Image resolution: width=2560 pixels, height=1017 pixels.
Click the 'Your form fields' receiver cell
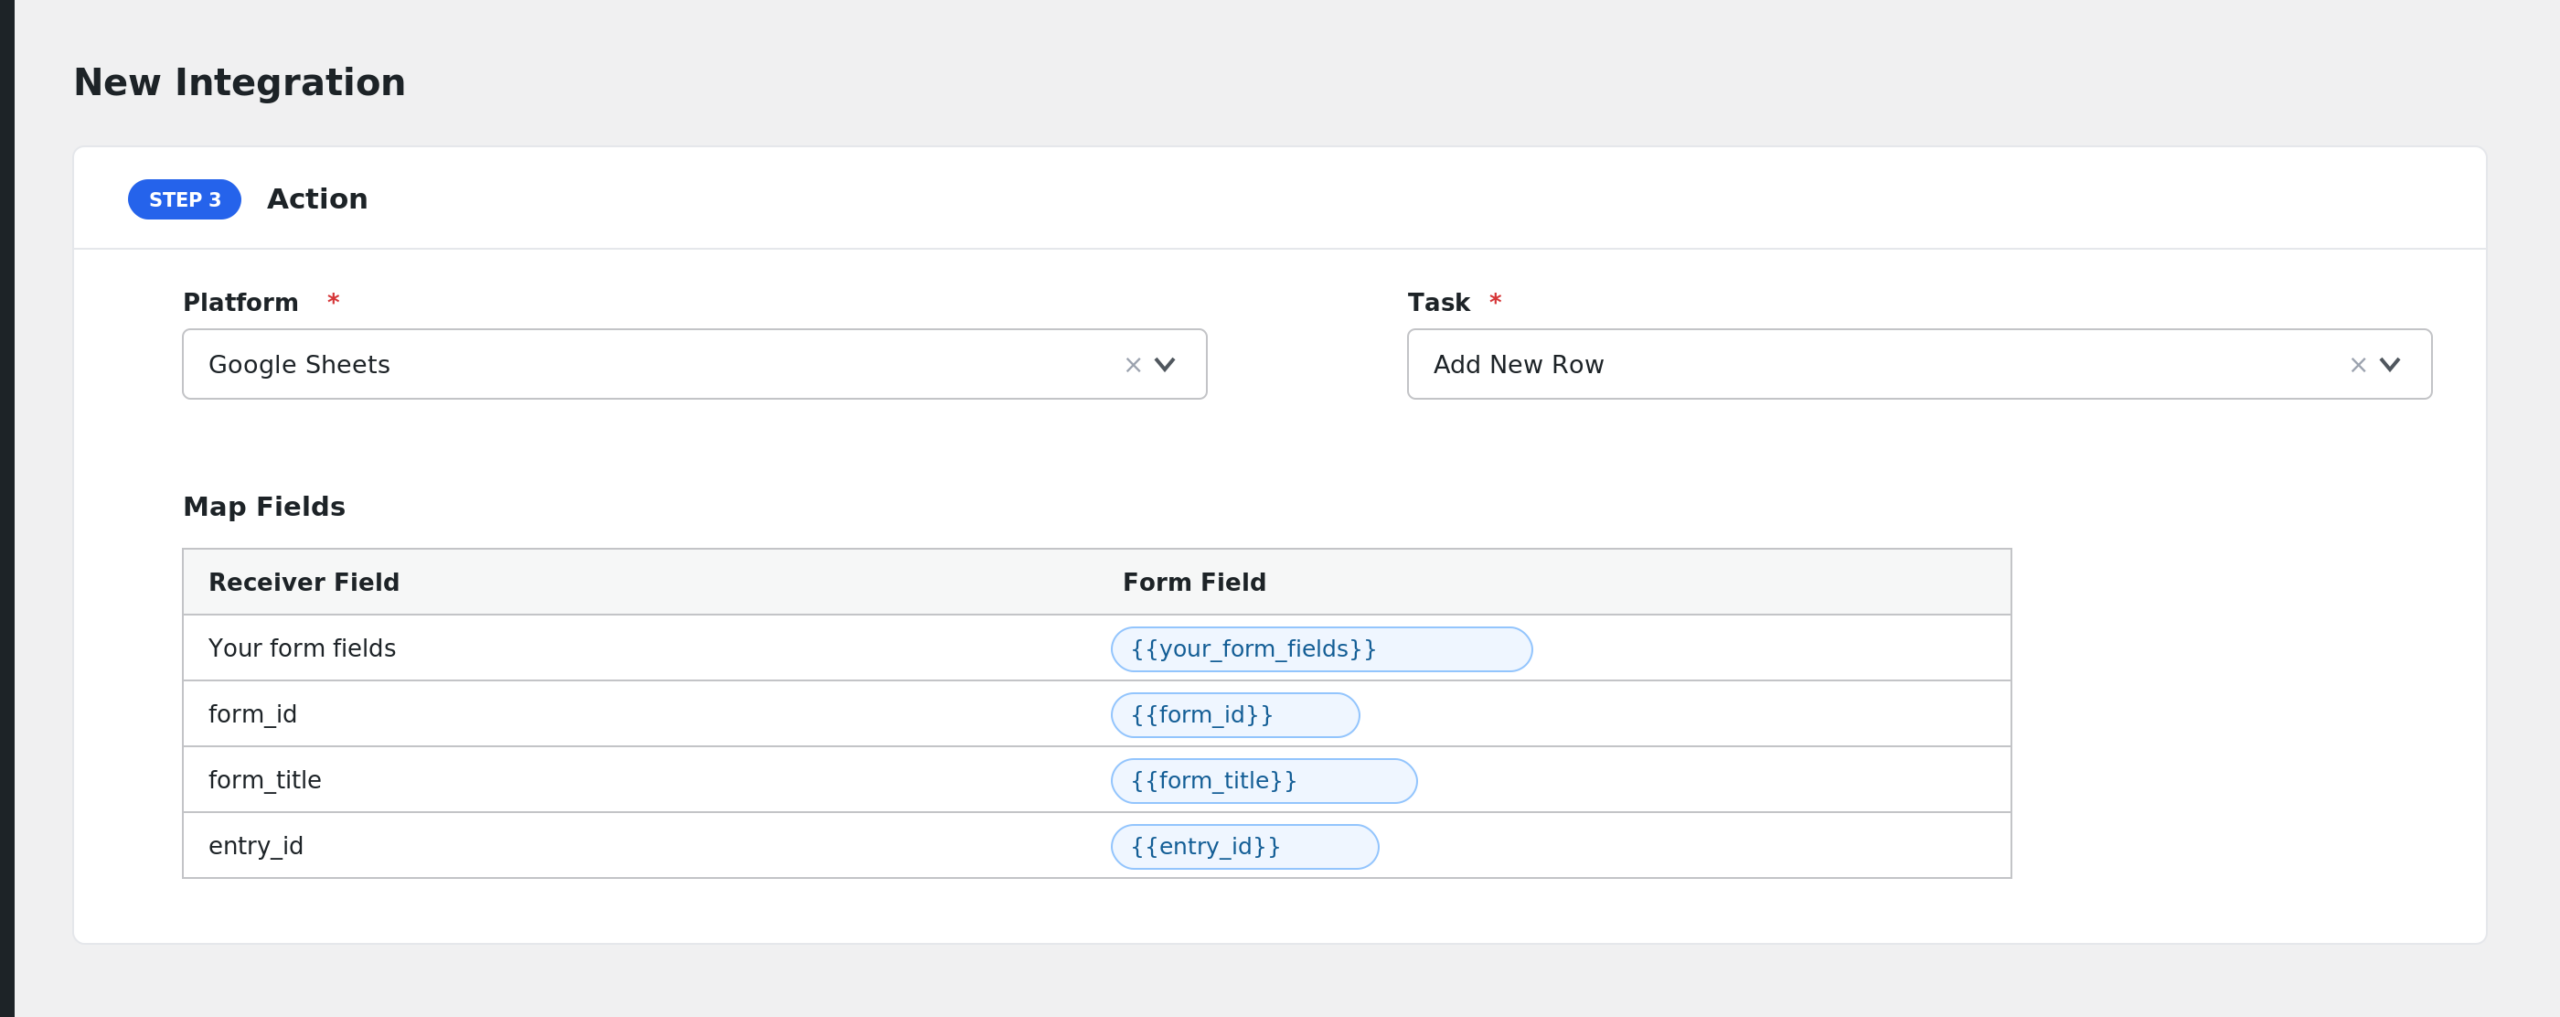click(640, 648)
